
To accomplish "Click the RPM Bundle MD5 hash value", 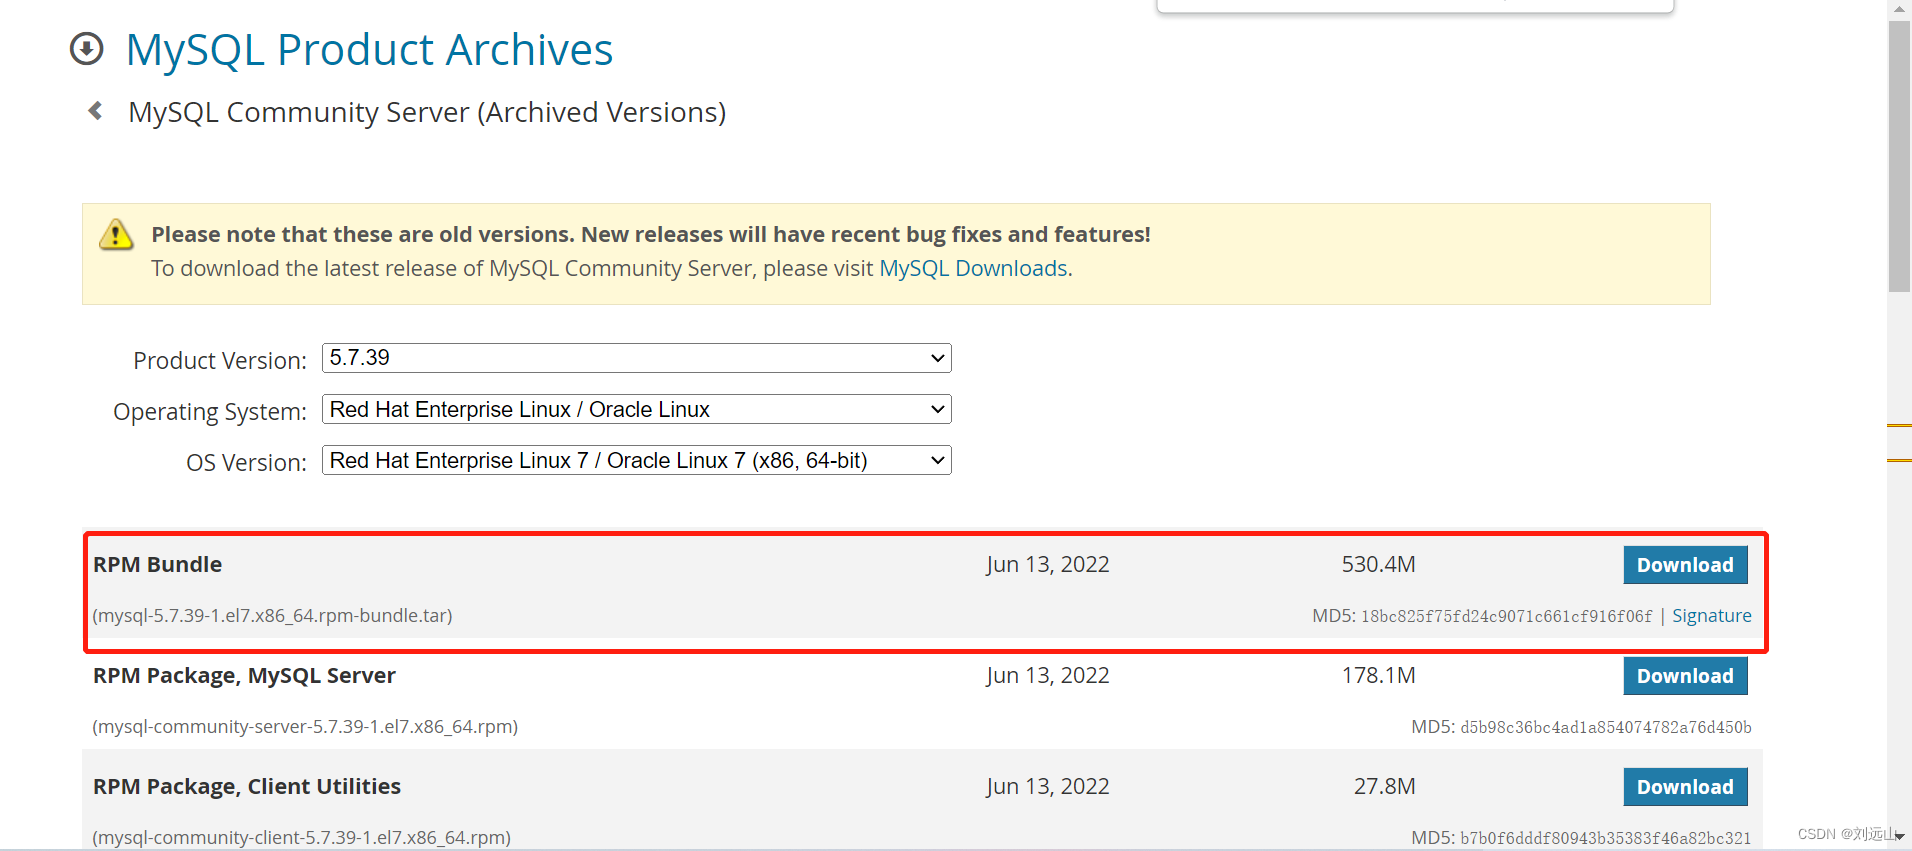I will click(1506, 617).
